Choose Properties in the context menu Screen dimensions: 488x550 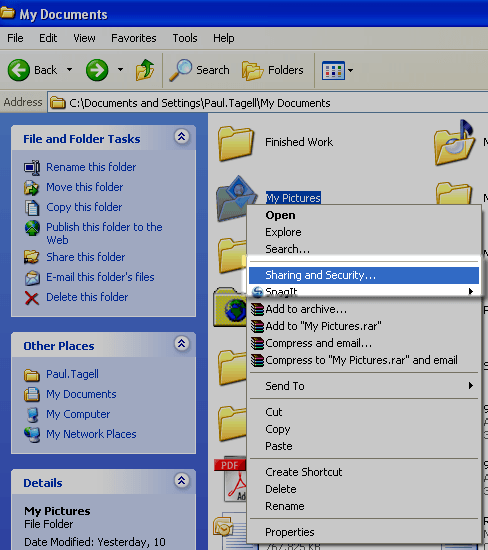(363, 532)
